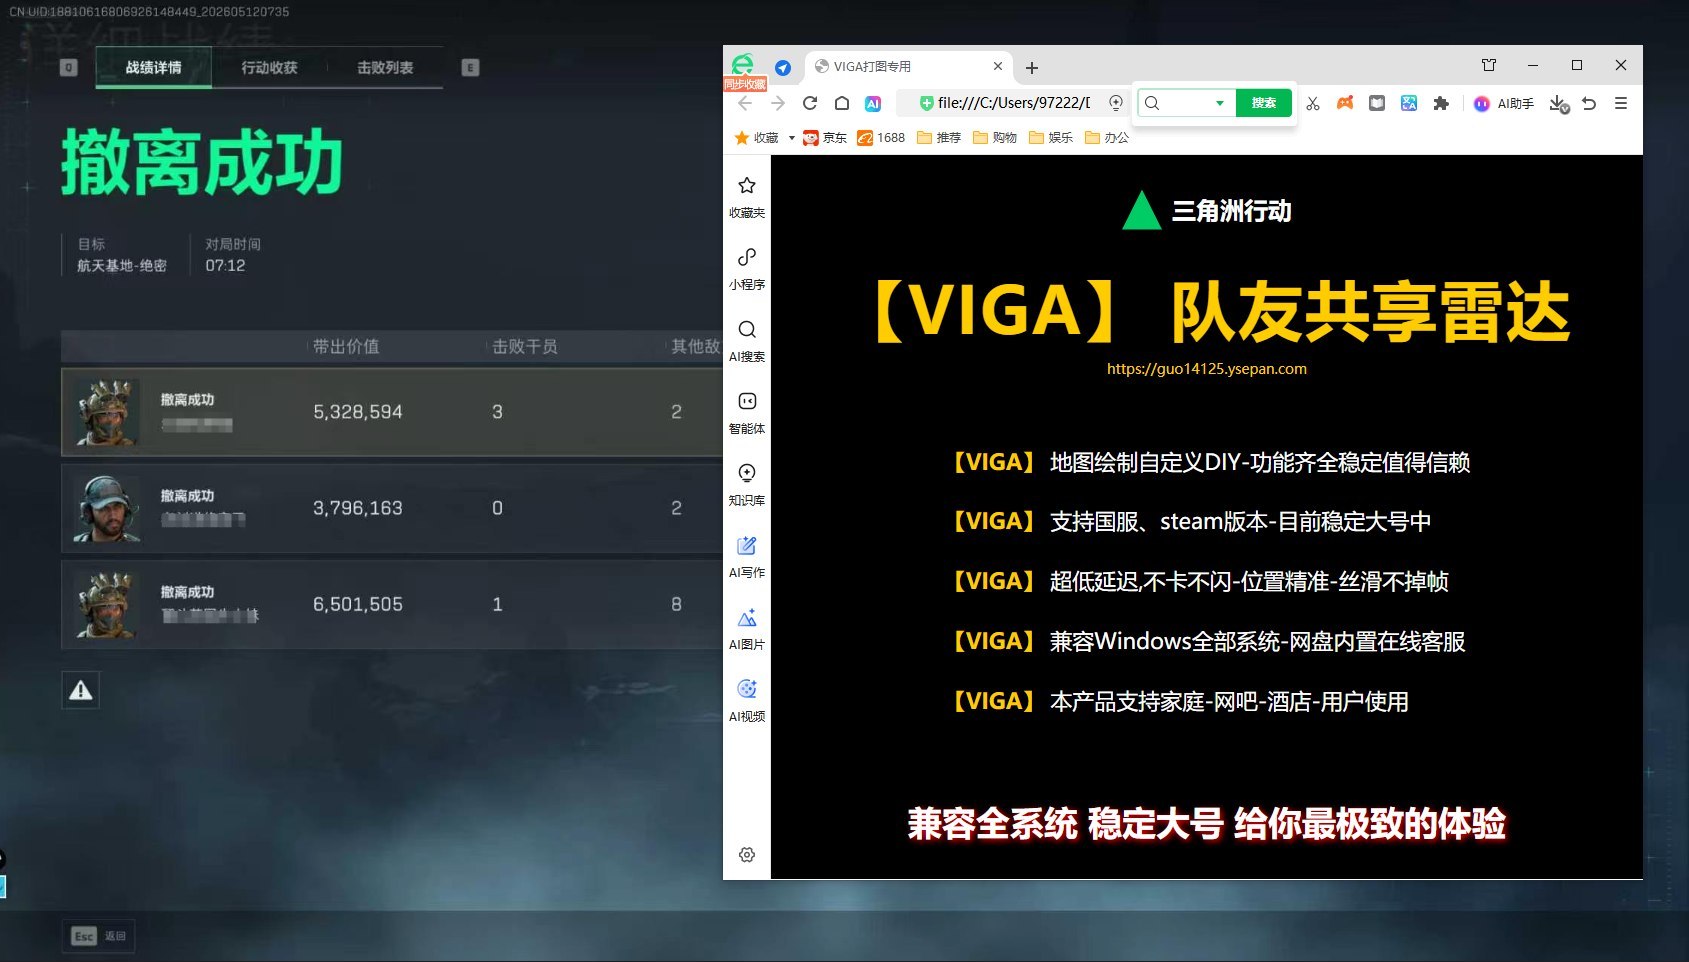Open the extensions puzzle icon

click(x=1441, y=103)
